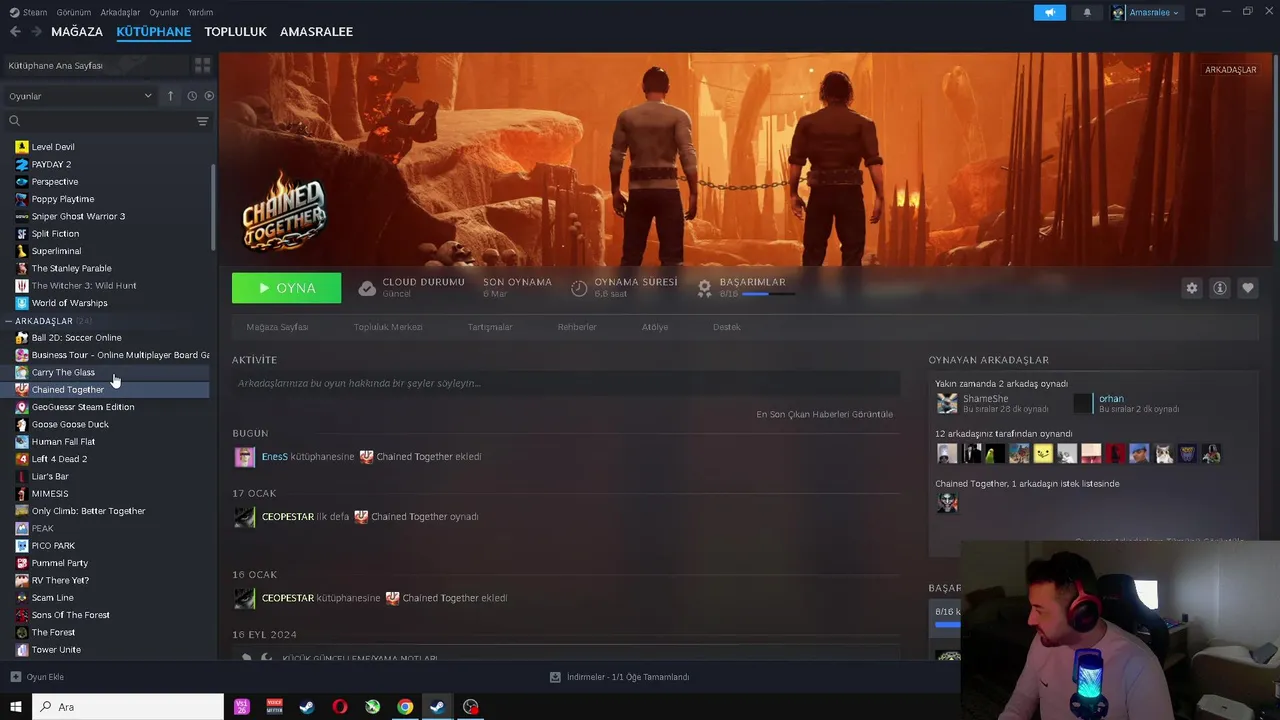Viewport: 1280px width, 720px height.
Task: Select Level Devil in the library
Action: pos(53,147)
